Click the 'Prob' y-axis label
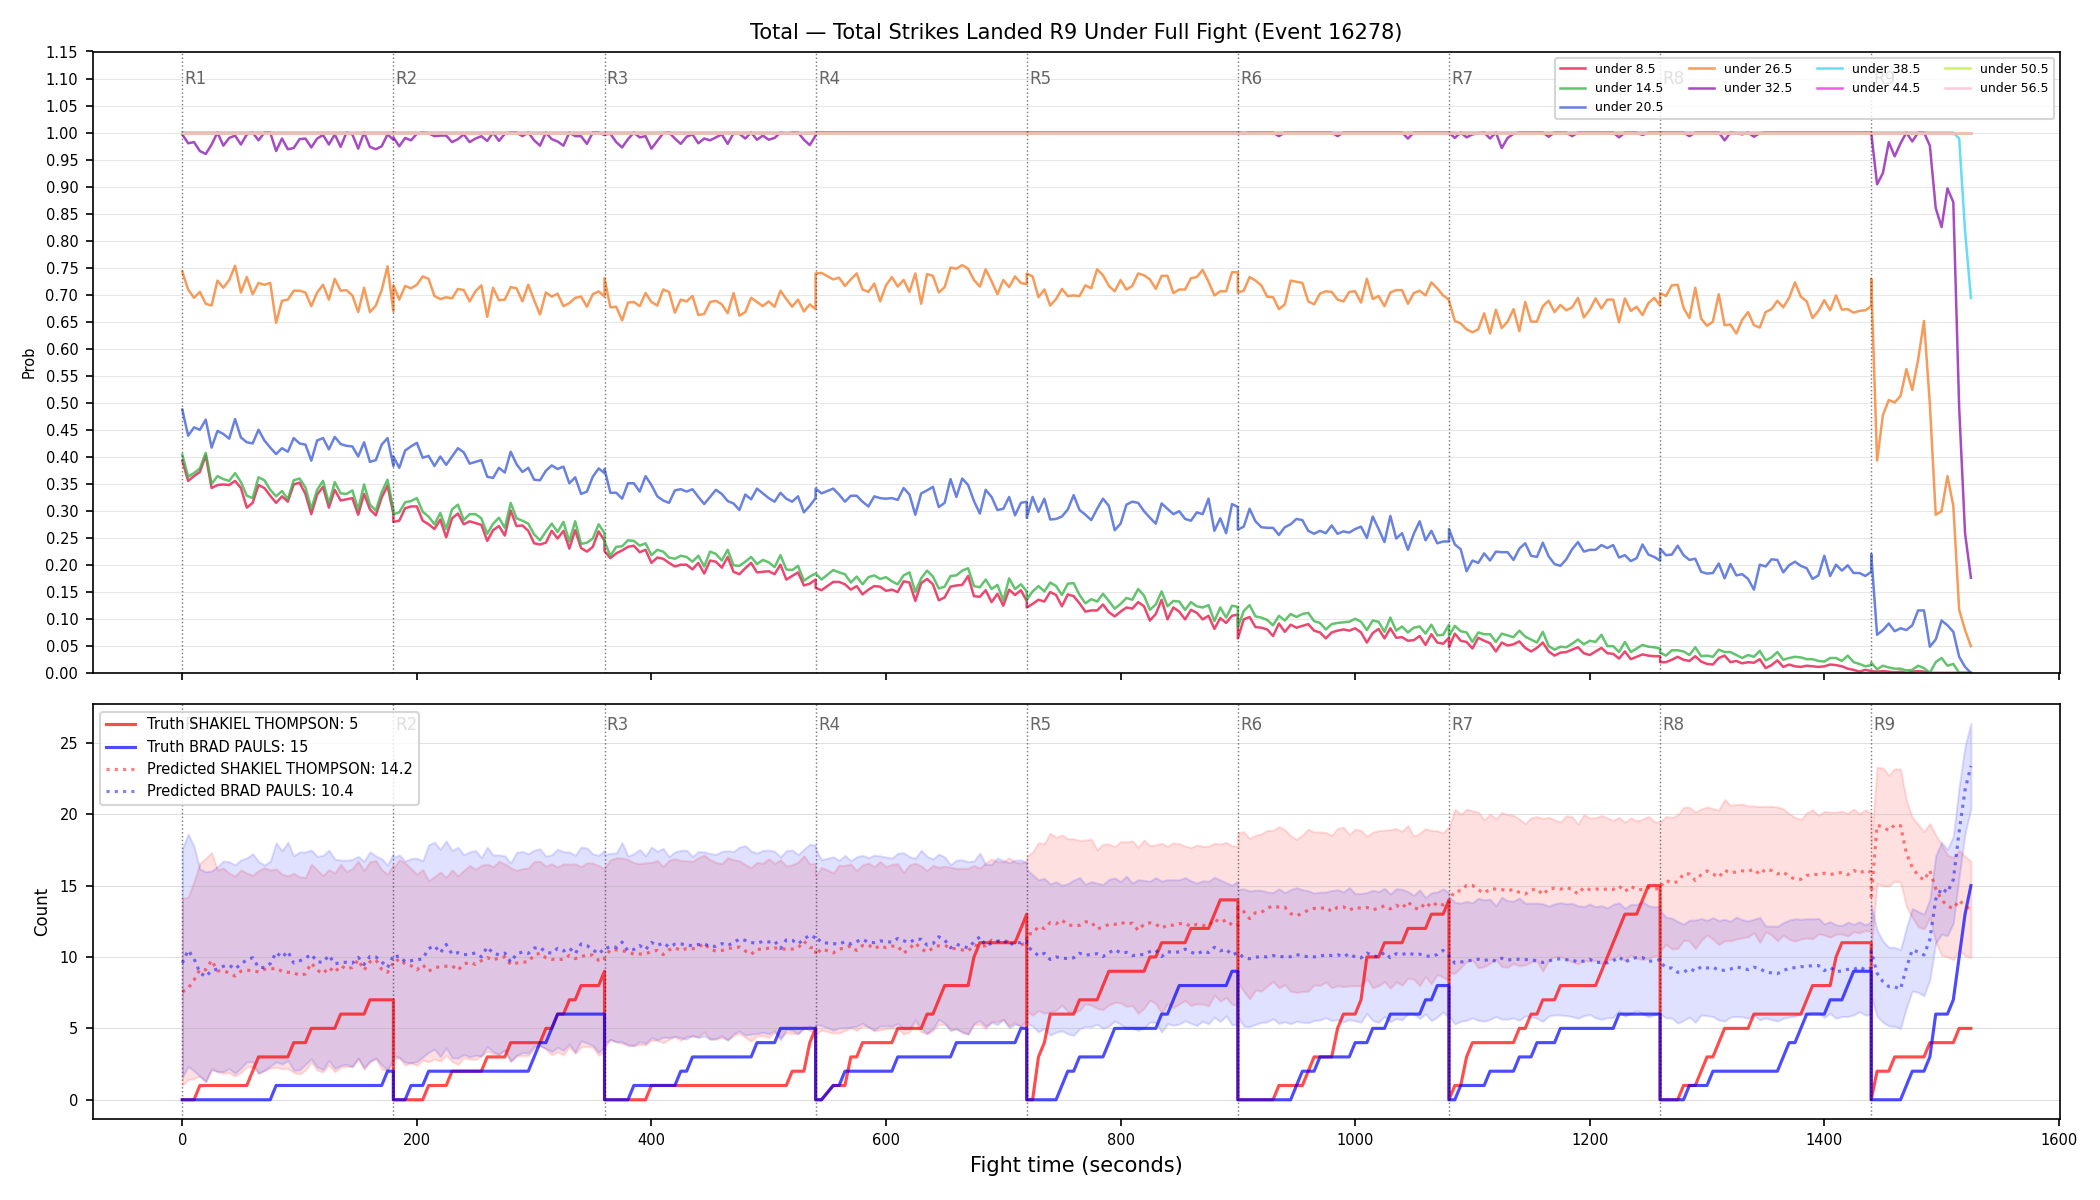 click(x=29, y=363)
